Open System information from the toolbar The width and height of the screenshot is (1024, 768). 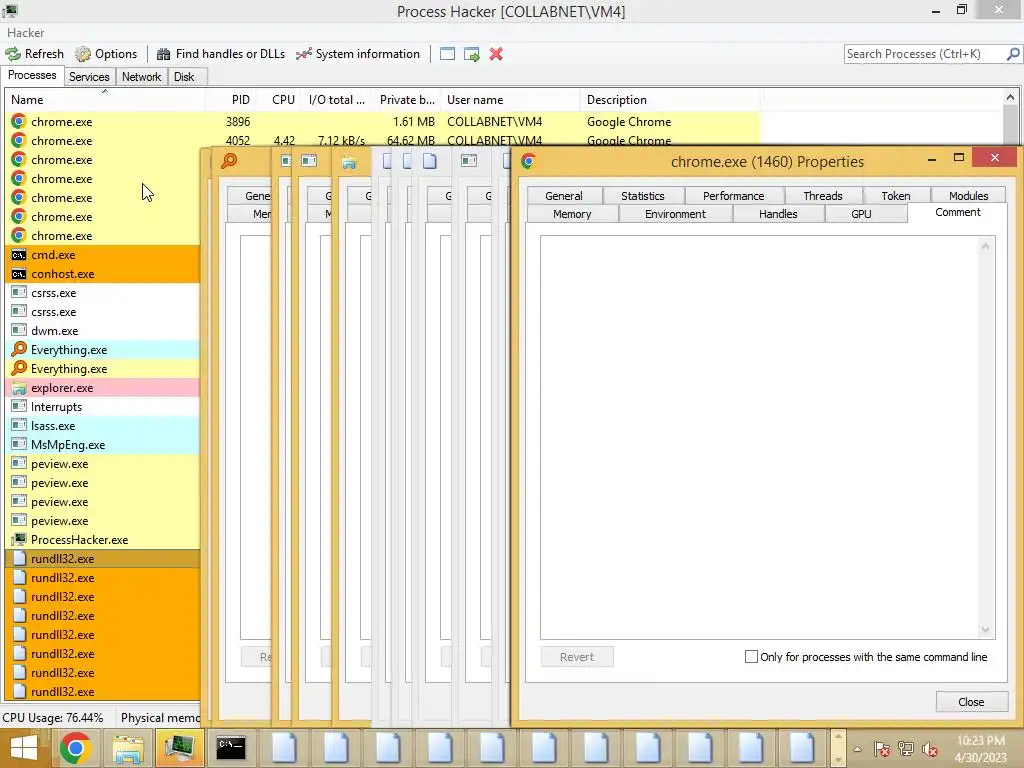click(358, 54)
